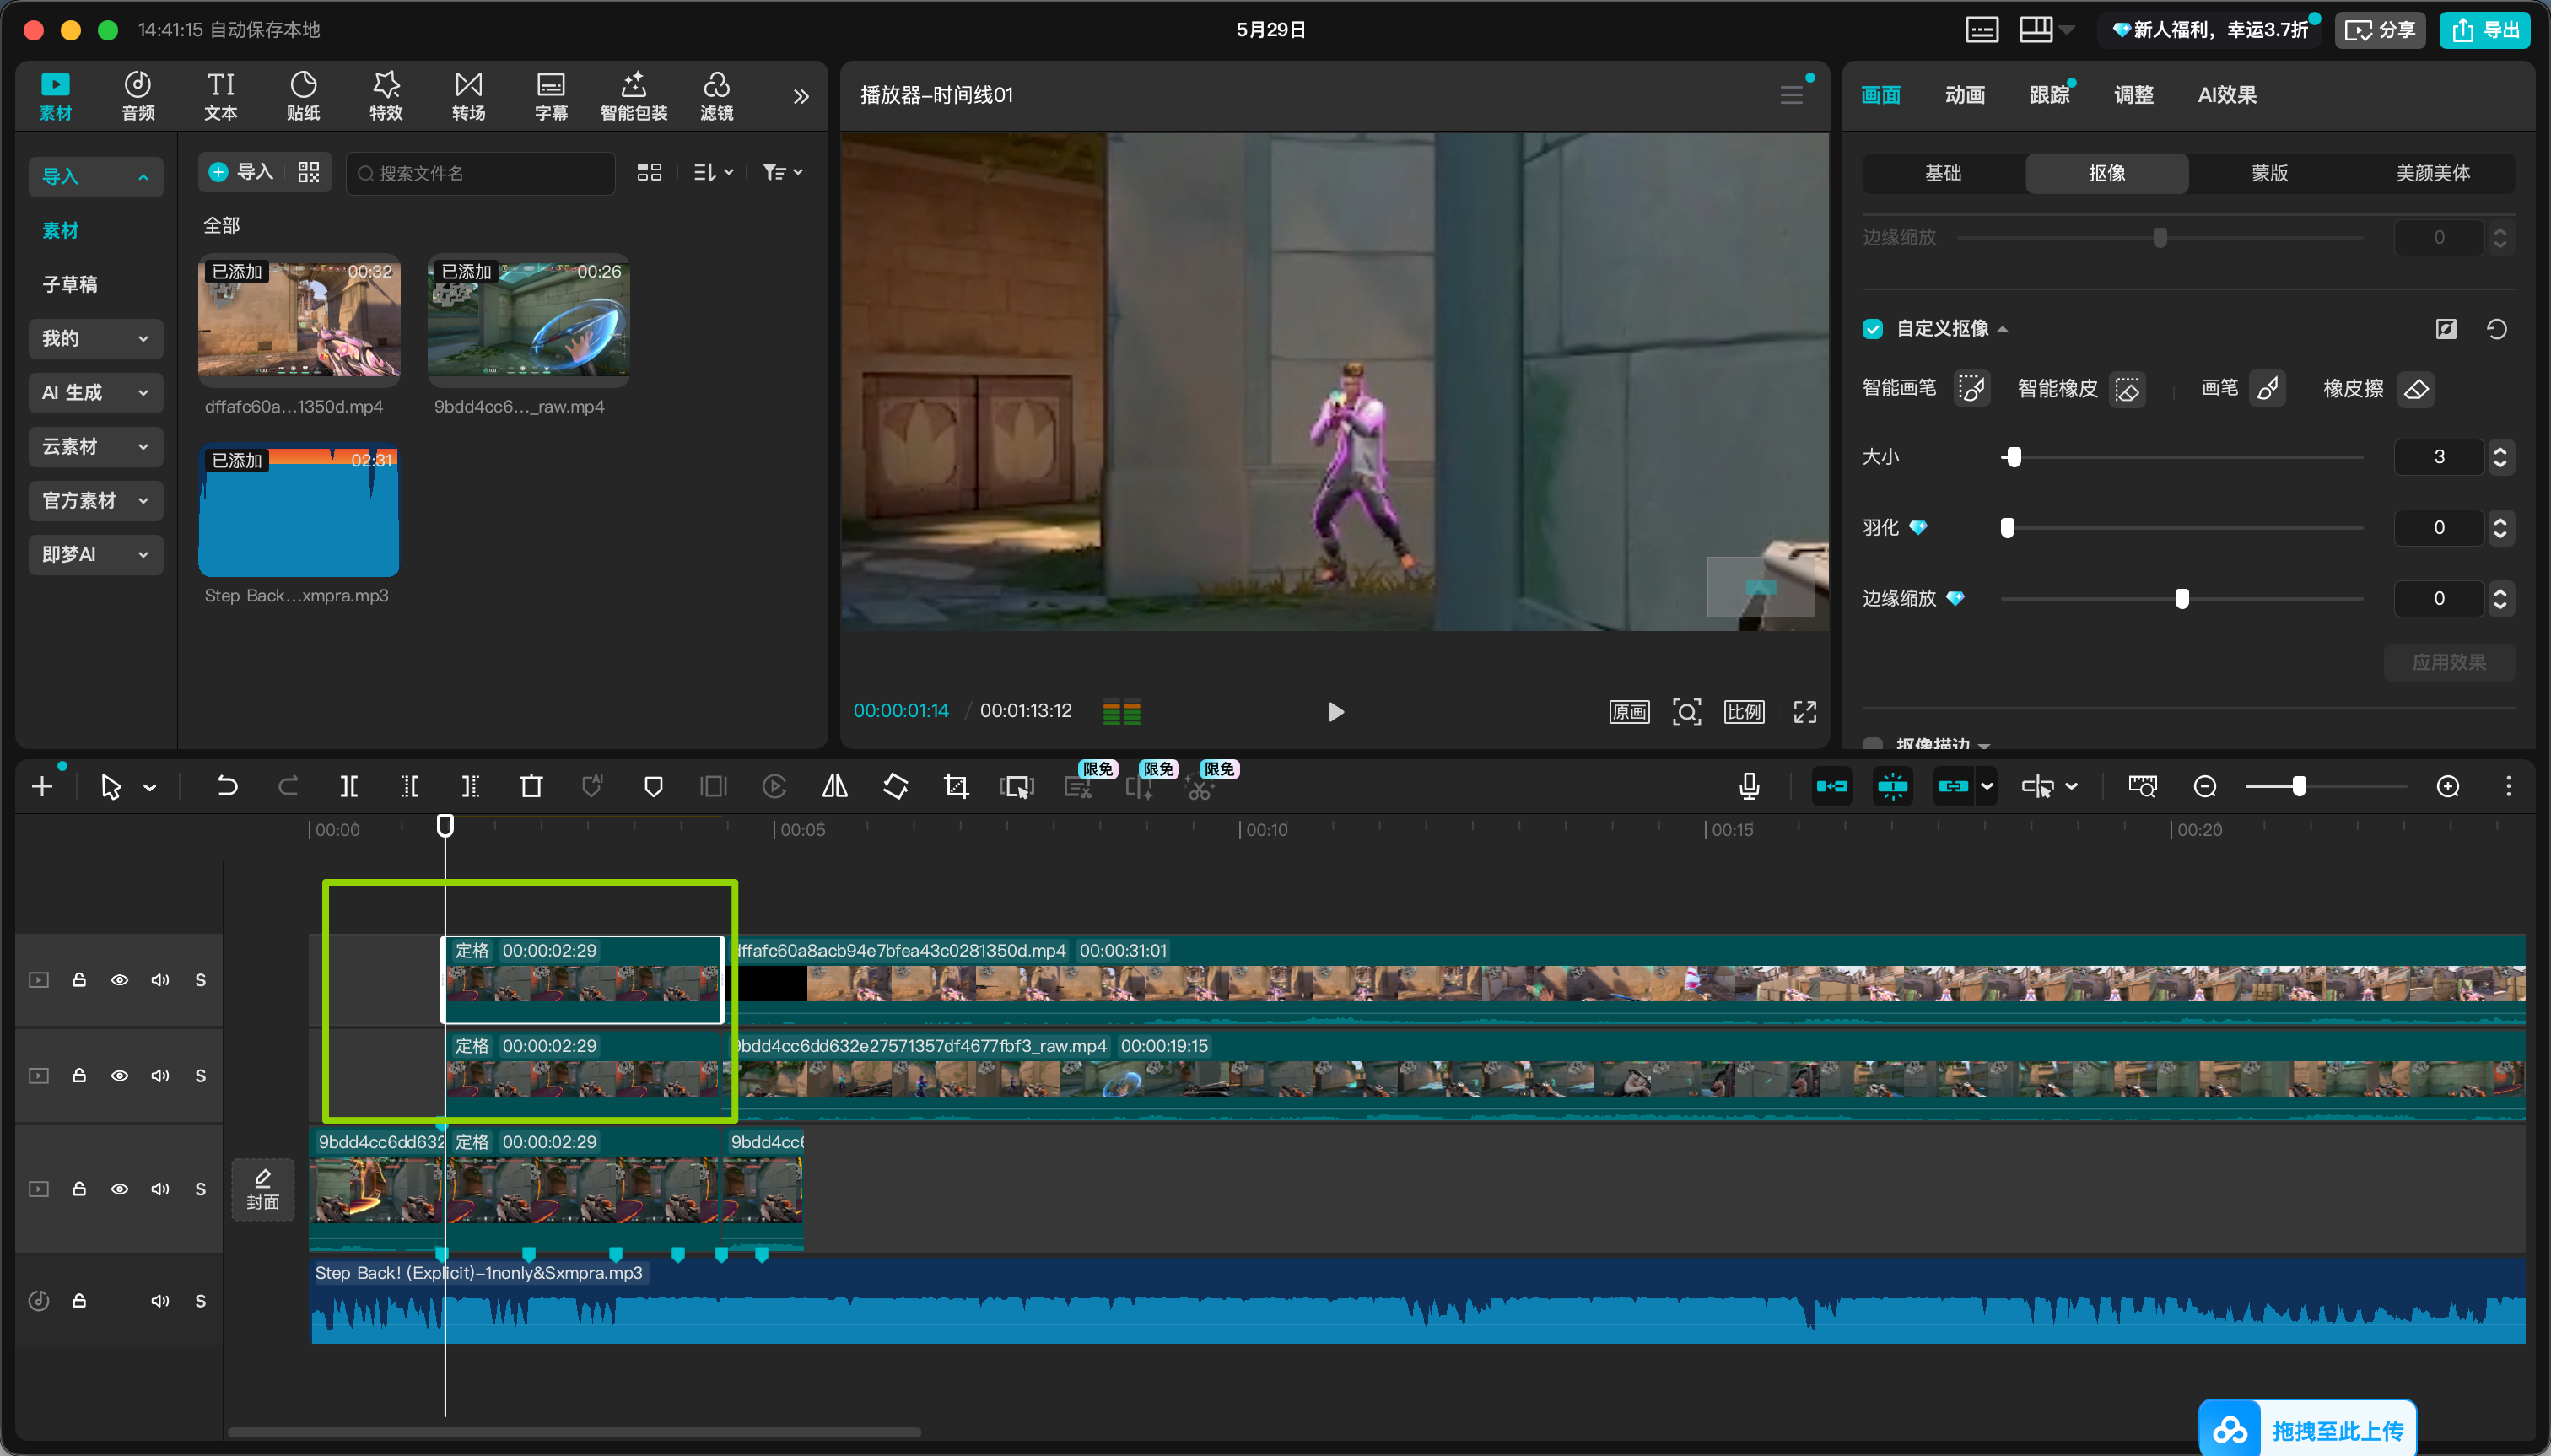Adjust the 大小 brush size slider
Image resolution: width=2551 pixels, height=1456 pixels.
coord(2181,457)
